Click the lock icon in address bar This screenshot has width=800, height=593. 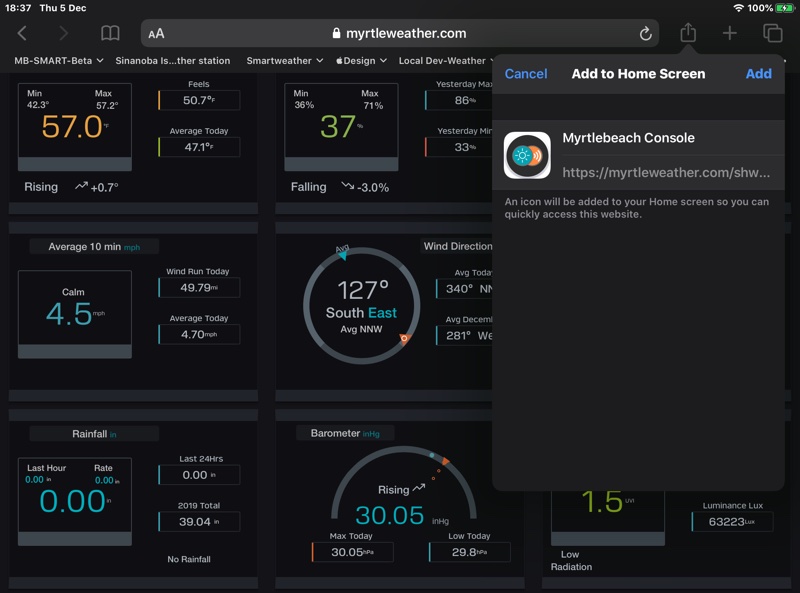[x=336, y=33]
